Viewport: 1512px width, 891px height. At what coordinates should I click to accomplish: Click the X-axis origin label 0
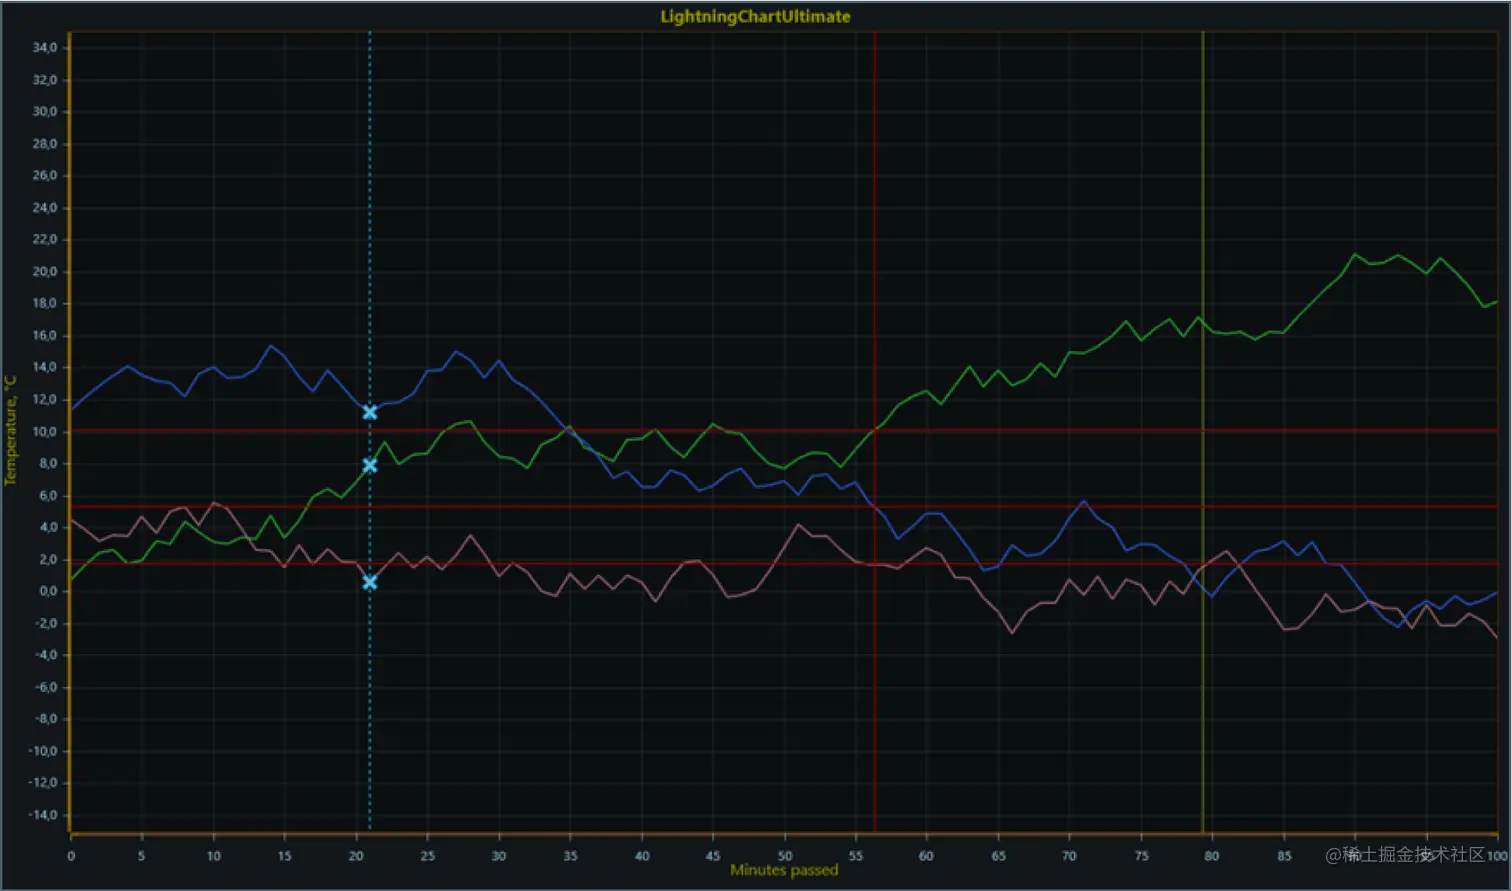tap(71, 856)
